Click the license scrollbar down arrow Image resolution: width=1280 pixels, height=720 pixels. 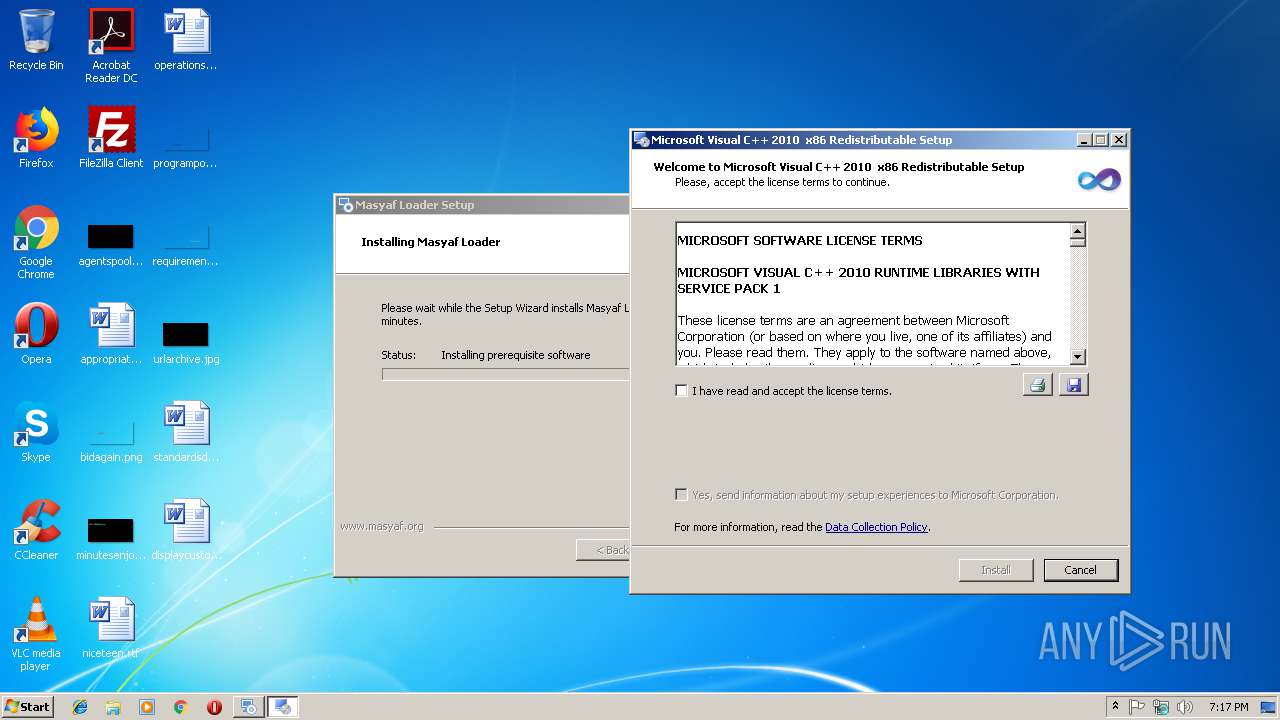[x=1078, y=357]
